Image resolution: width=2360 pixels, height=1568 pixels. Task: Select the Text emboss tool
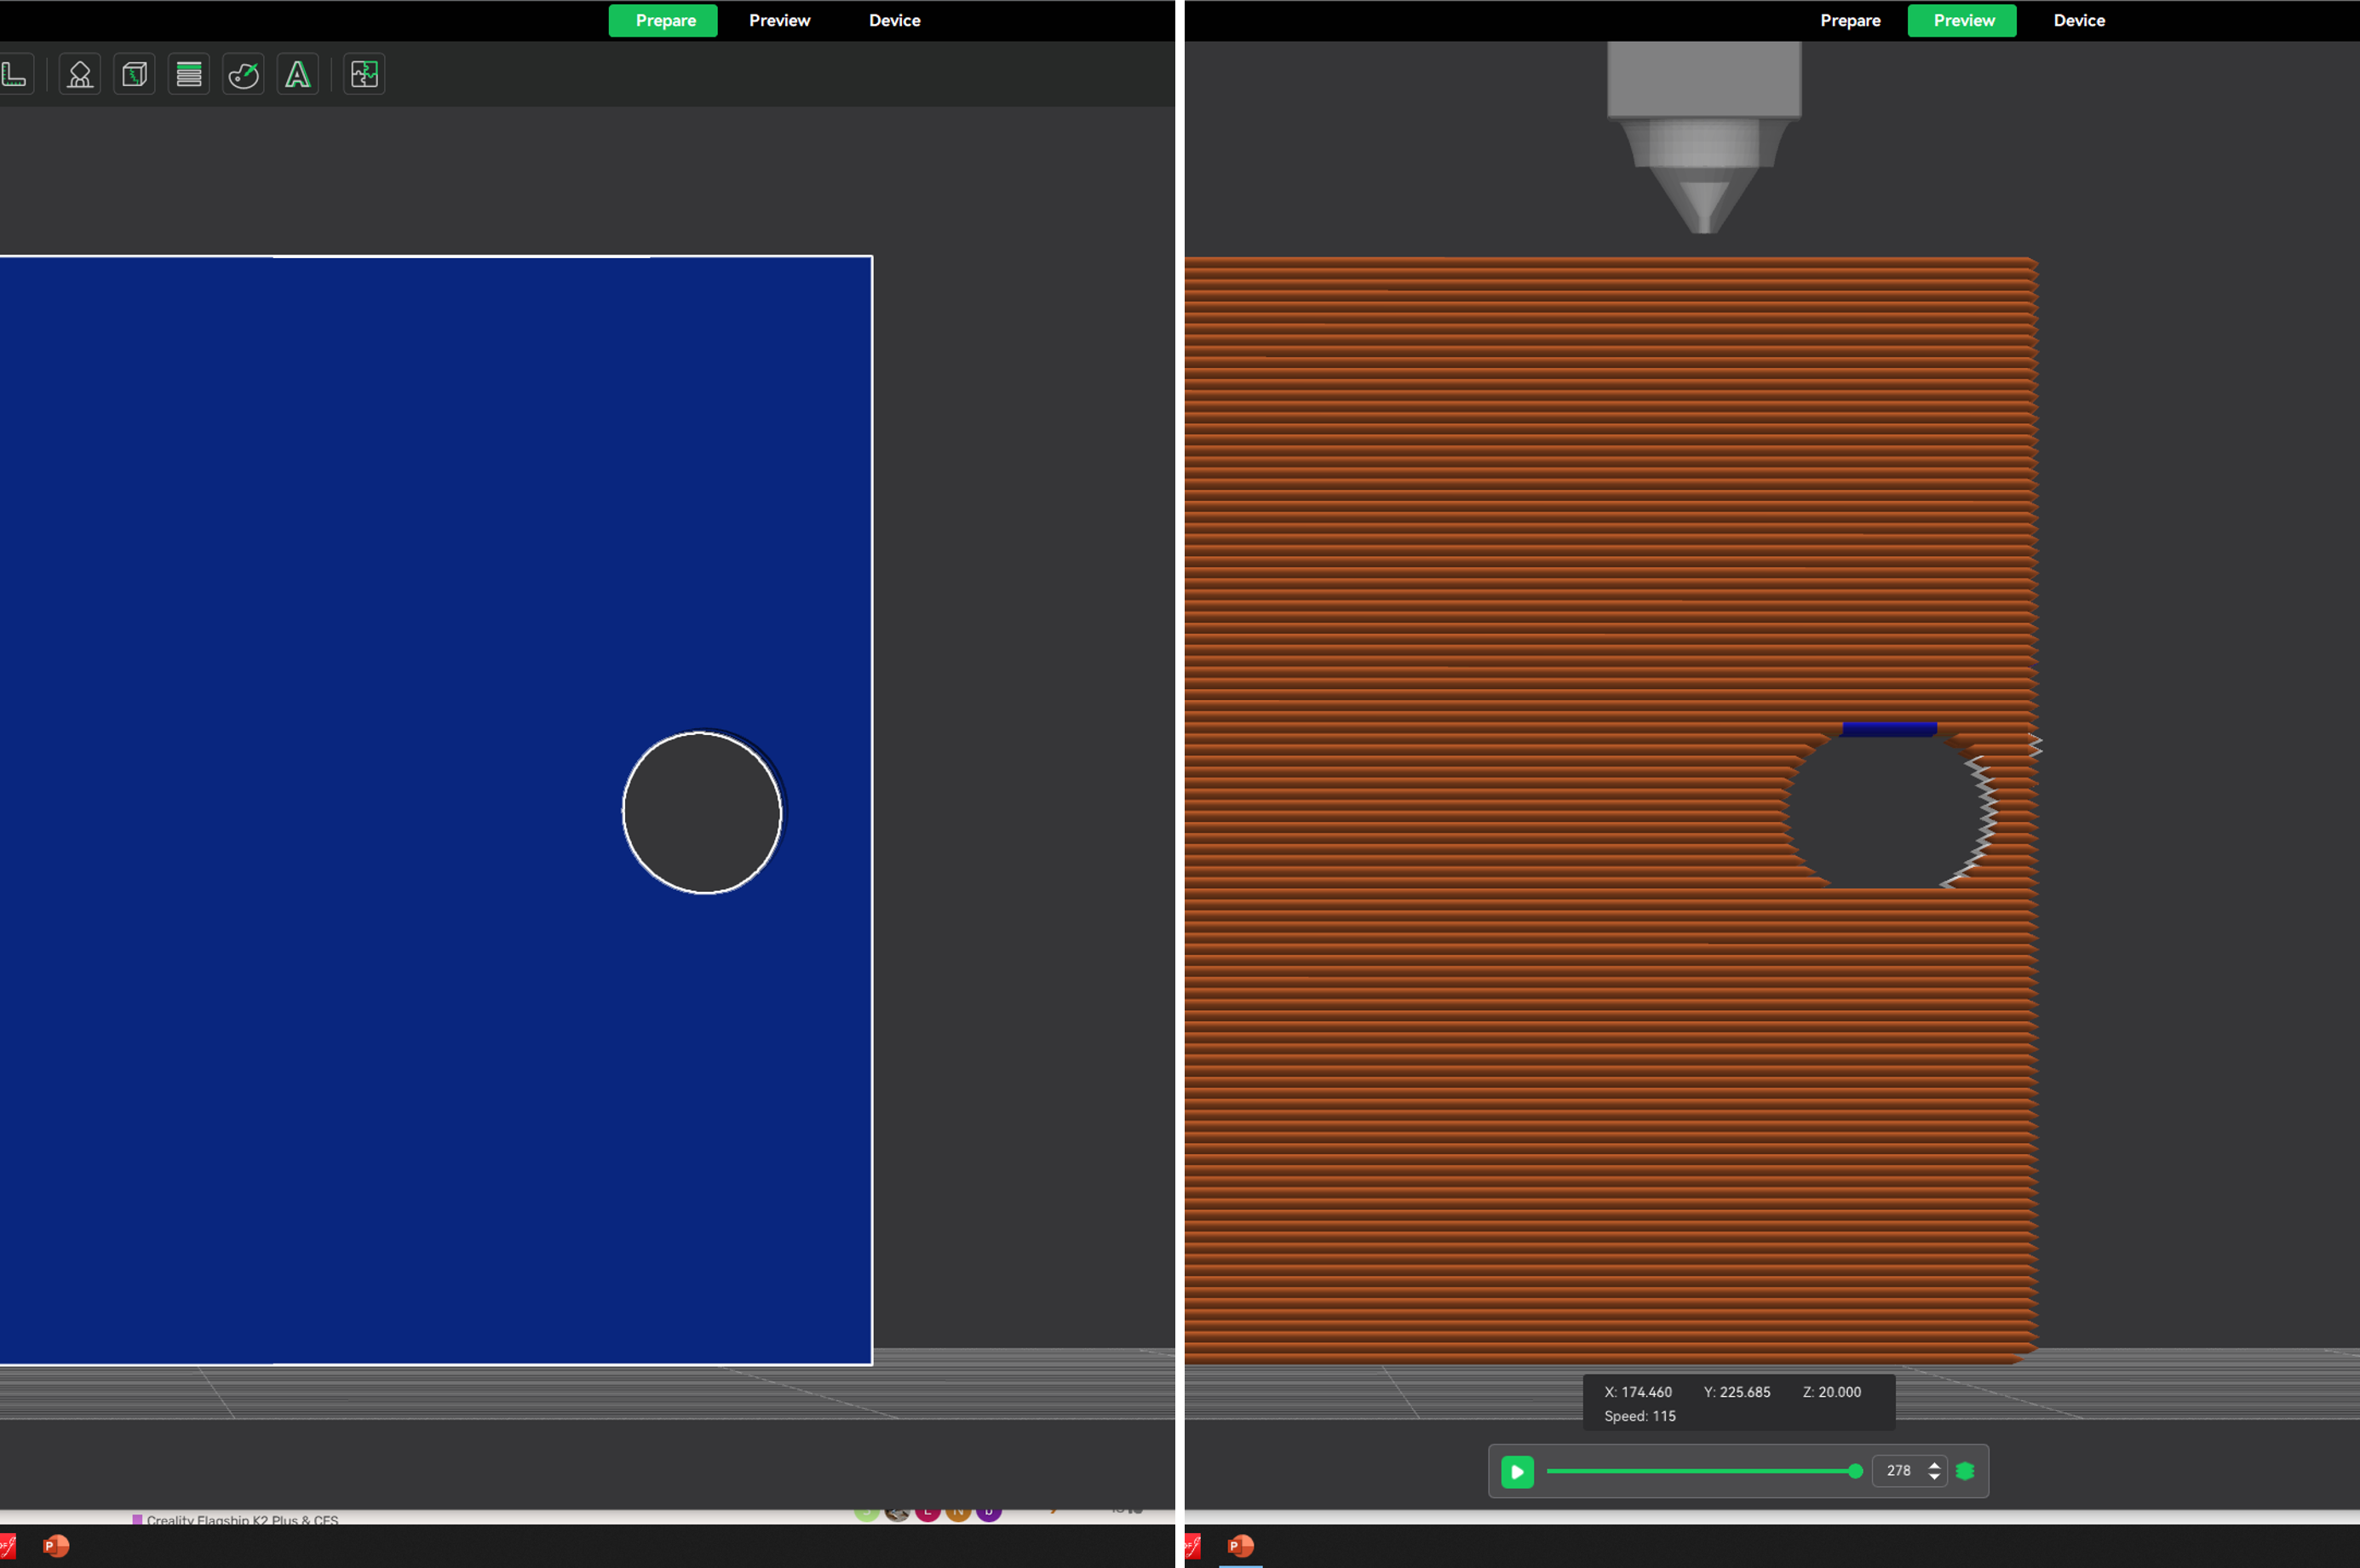click(298, 74)
